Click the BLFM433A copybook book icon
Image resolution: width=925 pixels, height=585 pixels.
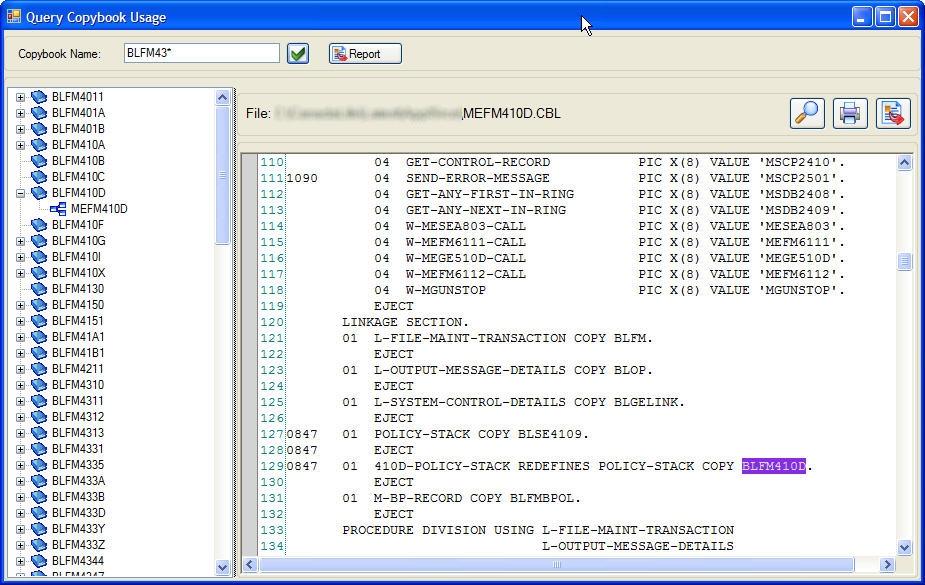pos(39,481)
